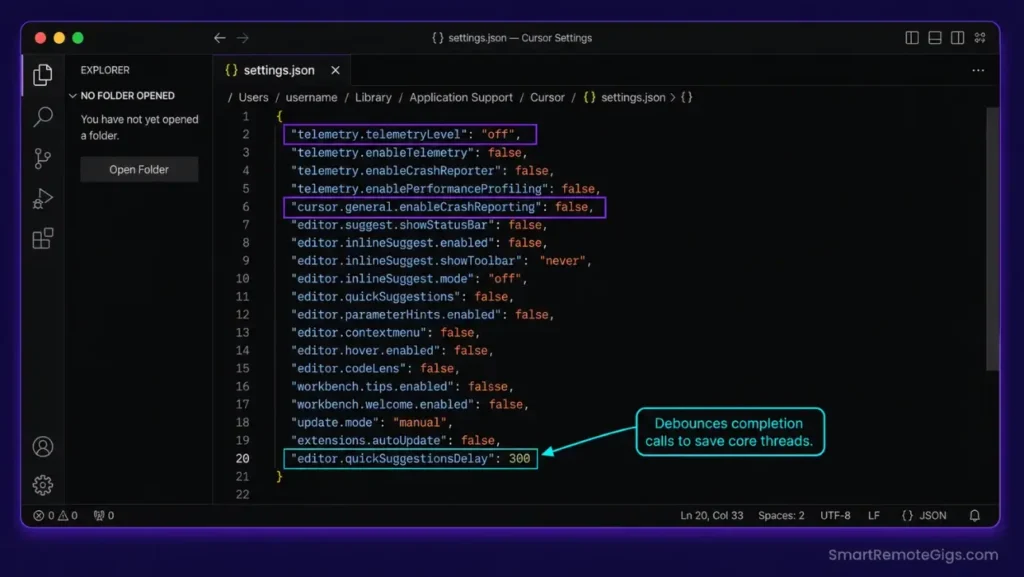Change encoding via UTF-8 status item
This screenshot has width=1024, height=577.
point(835,516)
